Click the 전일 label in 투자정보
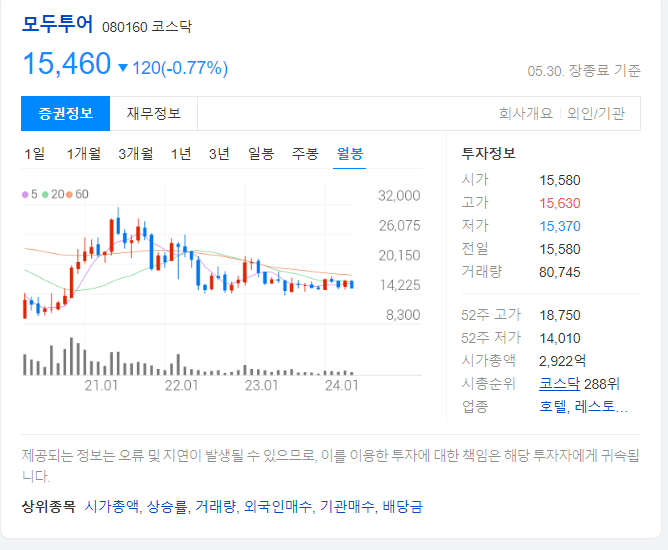Viewport: 668px width, 550px height. (x=475, y=249)
